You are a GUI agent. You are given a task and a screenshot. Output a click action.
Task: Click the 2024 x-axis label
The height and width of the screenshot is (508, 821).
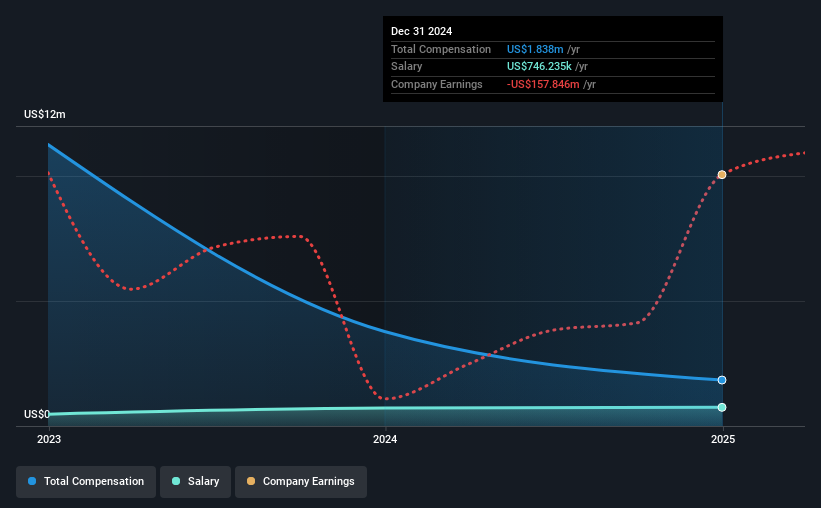[x=385, y=439]
